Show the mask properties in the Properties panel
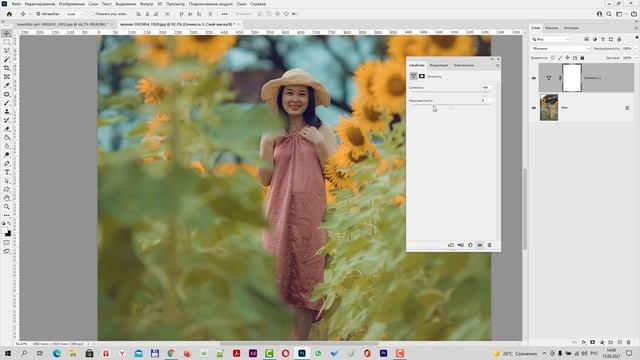Viewport: 640px width, 360px height. tap(422, 76)
